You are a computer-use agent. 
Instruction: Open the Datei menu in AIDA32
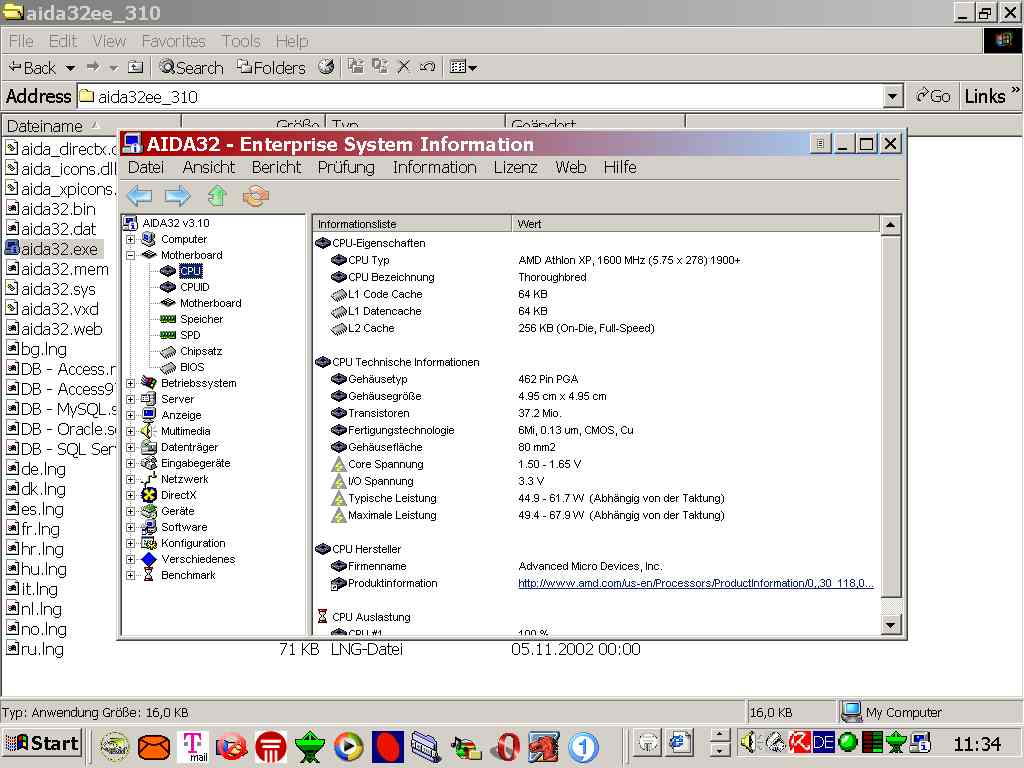click(x=146, y=168)
